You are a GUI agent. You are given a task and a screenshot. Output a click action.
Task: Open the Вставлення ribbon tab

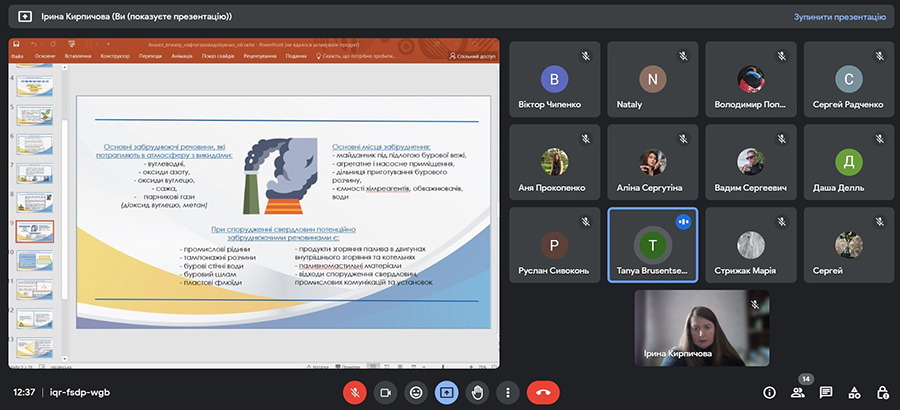click(77, 57)
